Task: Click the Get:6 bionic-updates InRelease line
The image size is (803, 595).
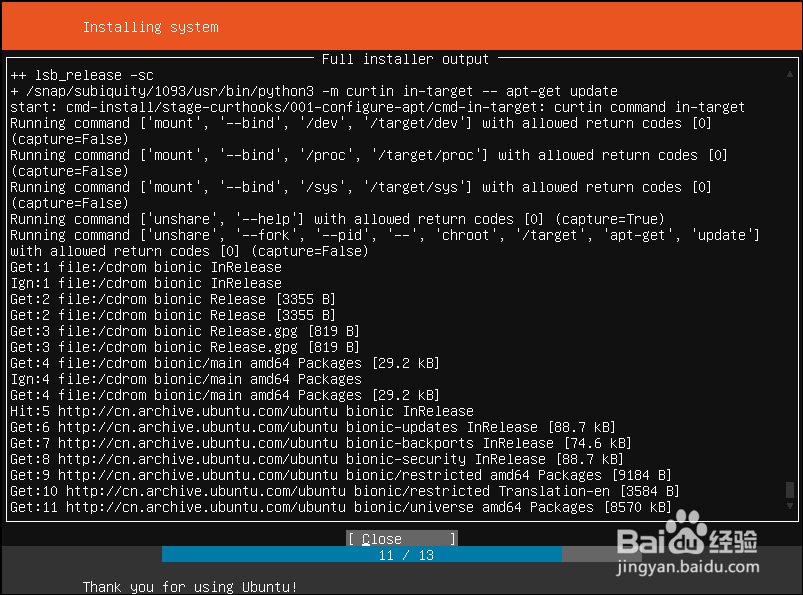Action: tap(313, 427)
